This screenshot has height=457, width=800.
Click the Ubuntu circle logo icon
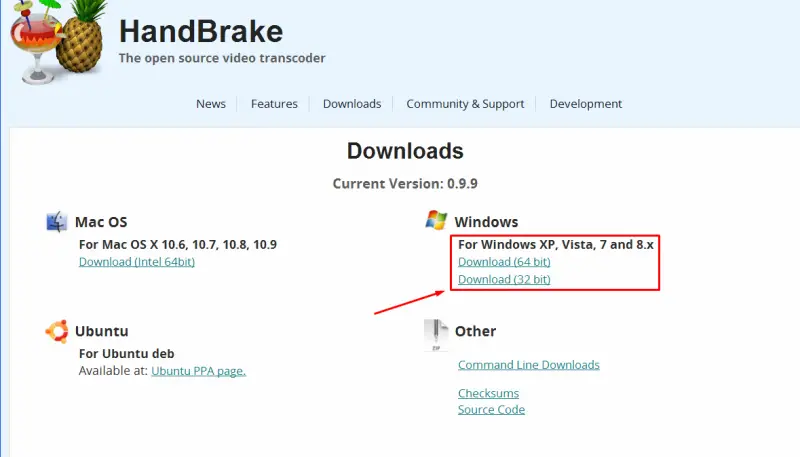[x=57, y=332]
